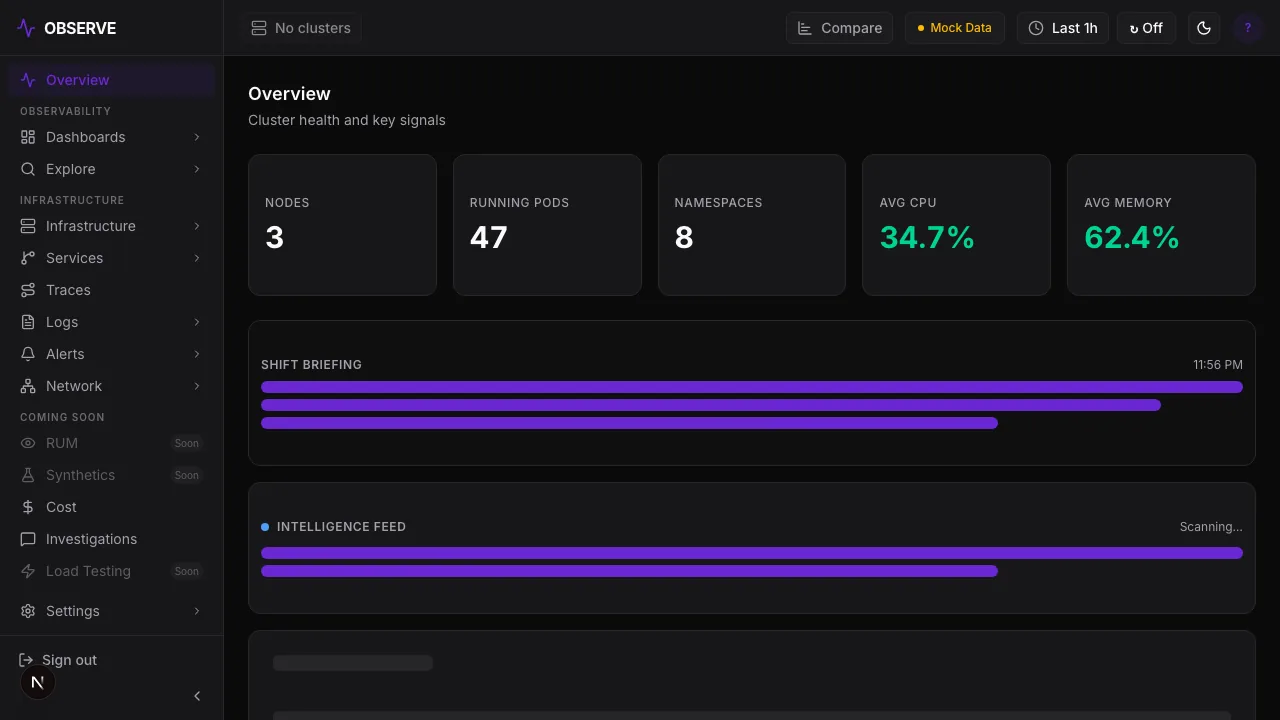
Task: Click the Avg CPU 34.7% card
Action: click(956, 225)
